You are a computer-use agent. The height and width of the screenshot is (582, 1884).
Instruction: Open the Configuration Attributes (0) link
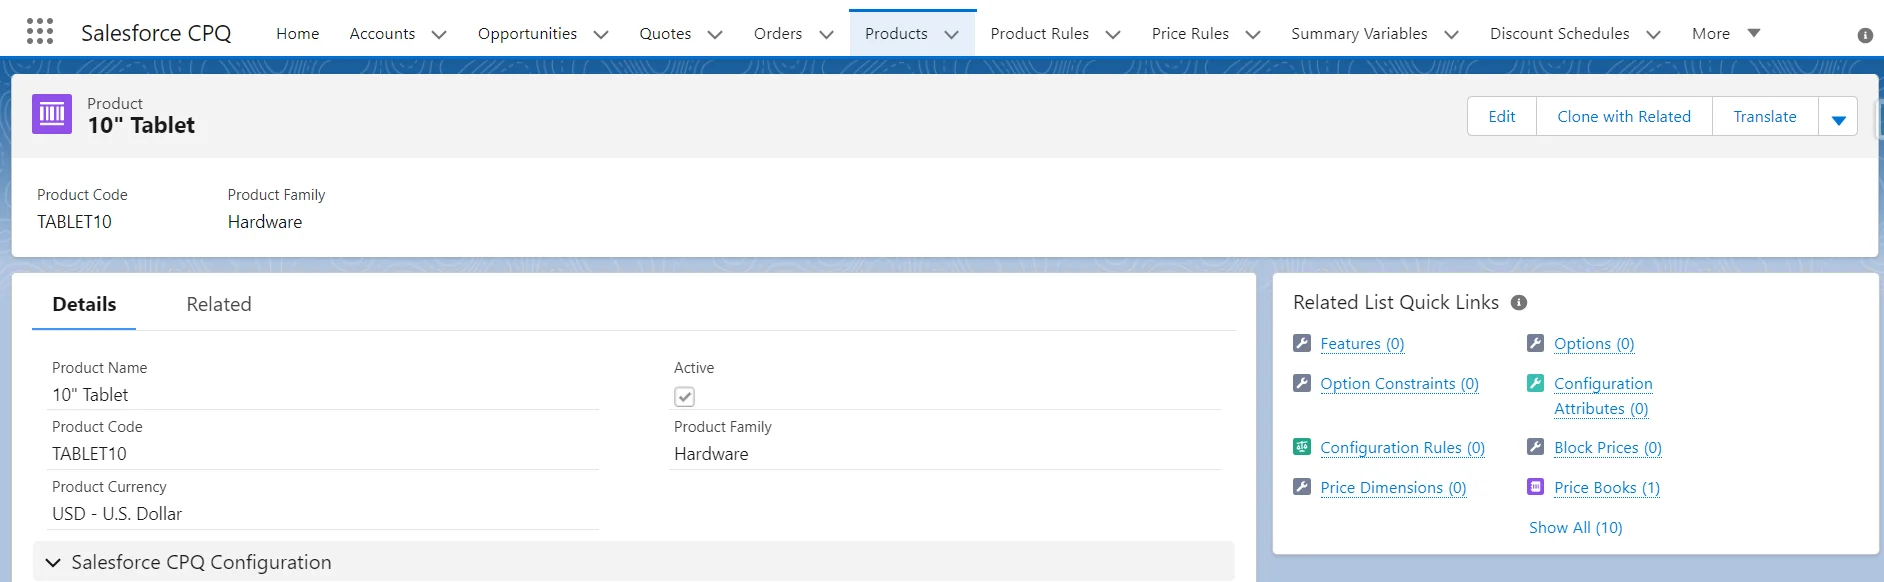pyautogui.click(x=1603, y=396)
